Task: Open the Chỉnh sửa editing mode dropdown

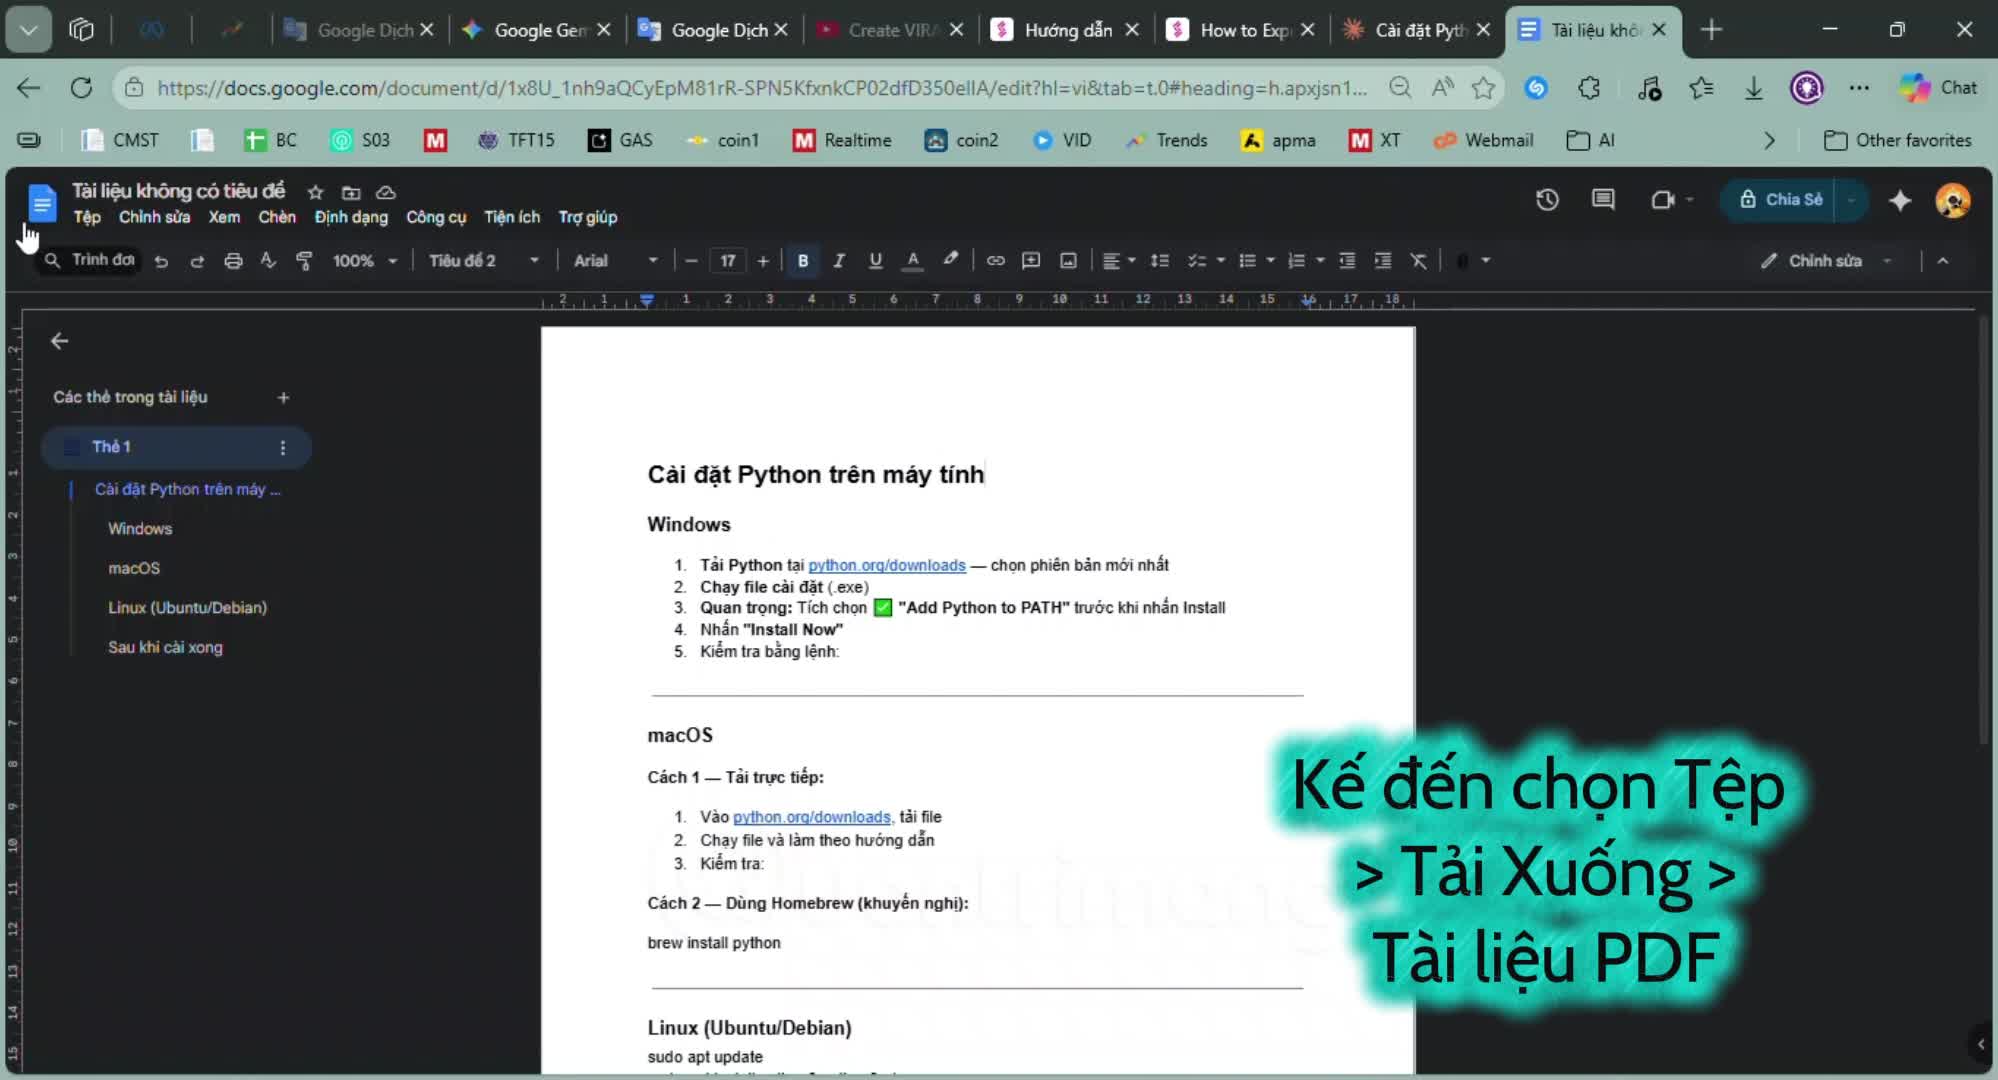Action: pyautogui.click(x=1826, y=261)
